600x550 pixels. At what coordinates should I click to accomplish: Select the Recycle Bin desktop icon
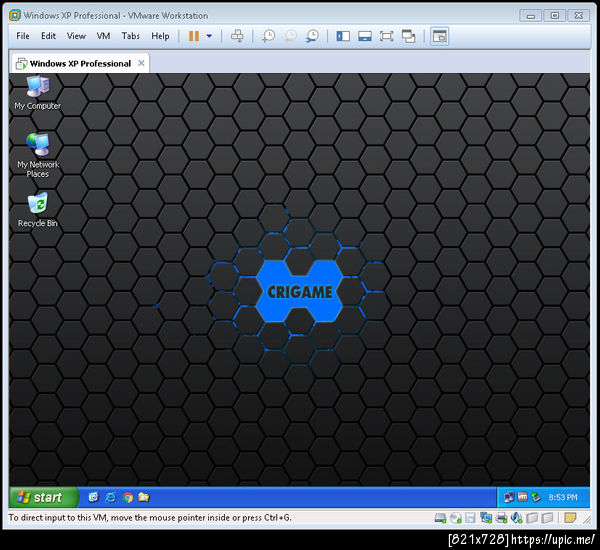click(38, 210)
